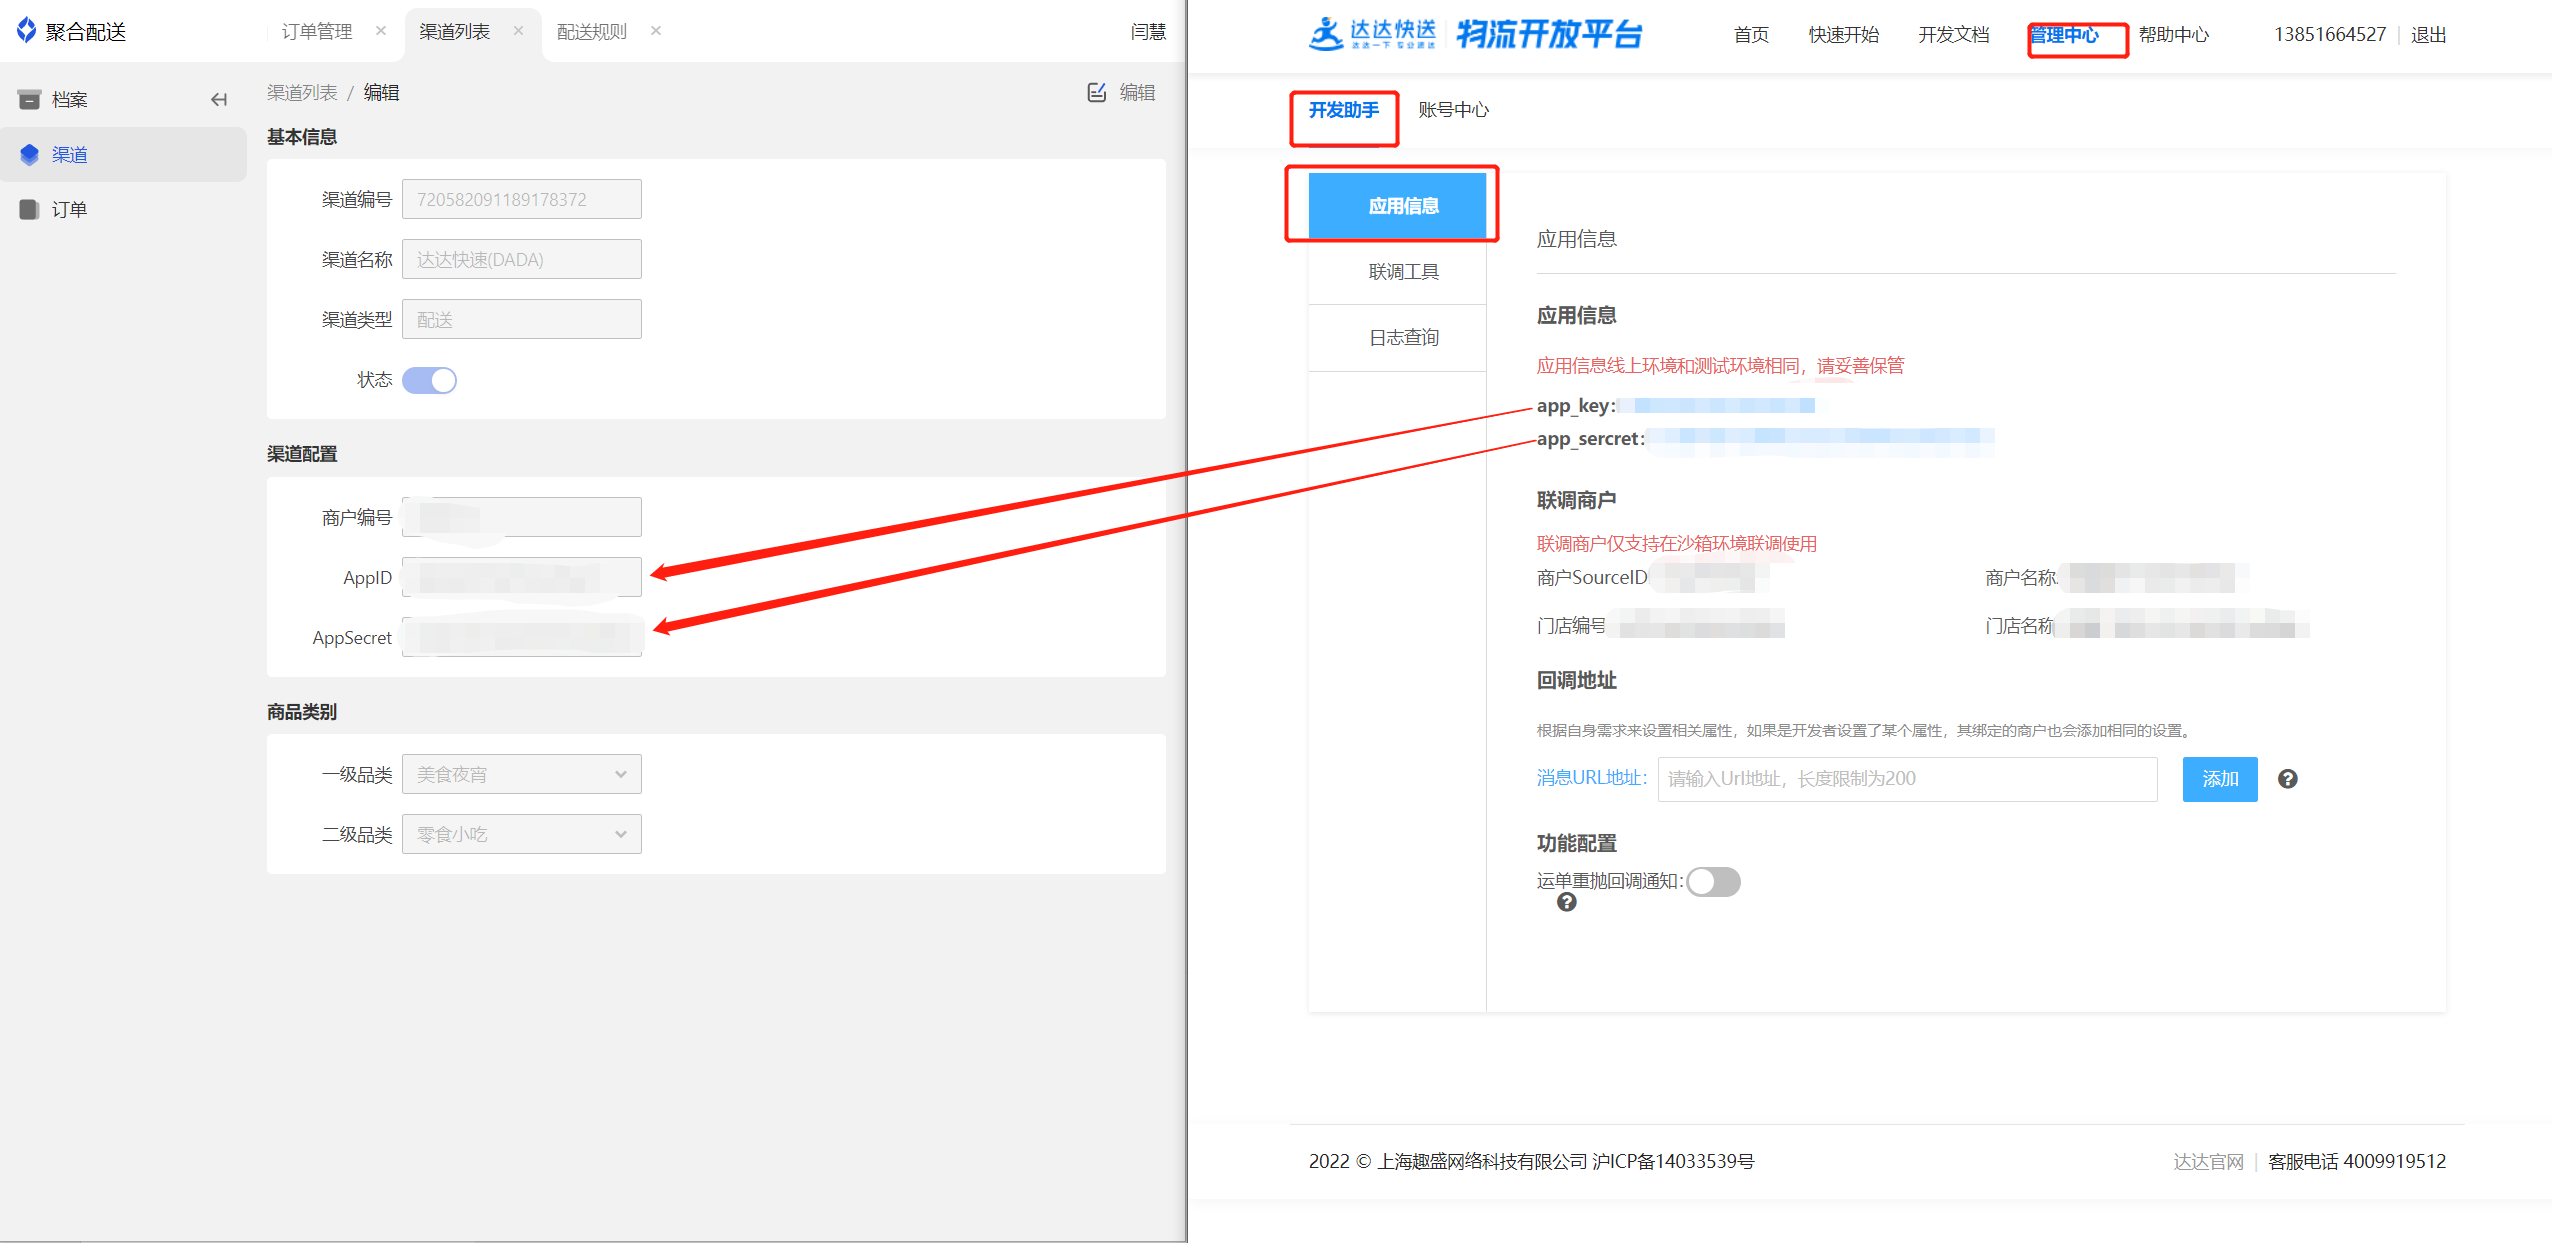Click the 编辑 pencil icon

(x=1097, y=92)
